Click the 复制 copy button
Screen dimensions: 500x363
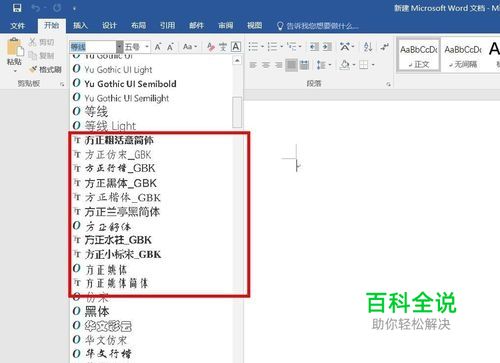(x=42, y=55)
